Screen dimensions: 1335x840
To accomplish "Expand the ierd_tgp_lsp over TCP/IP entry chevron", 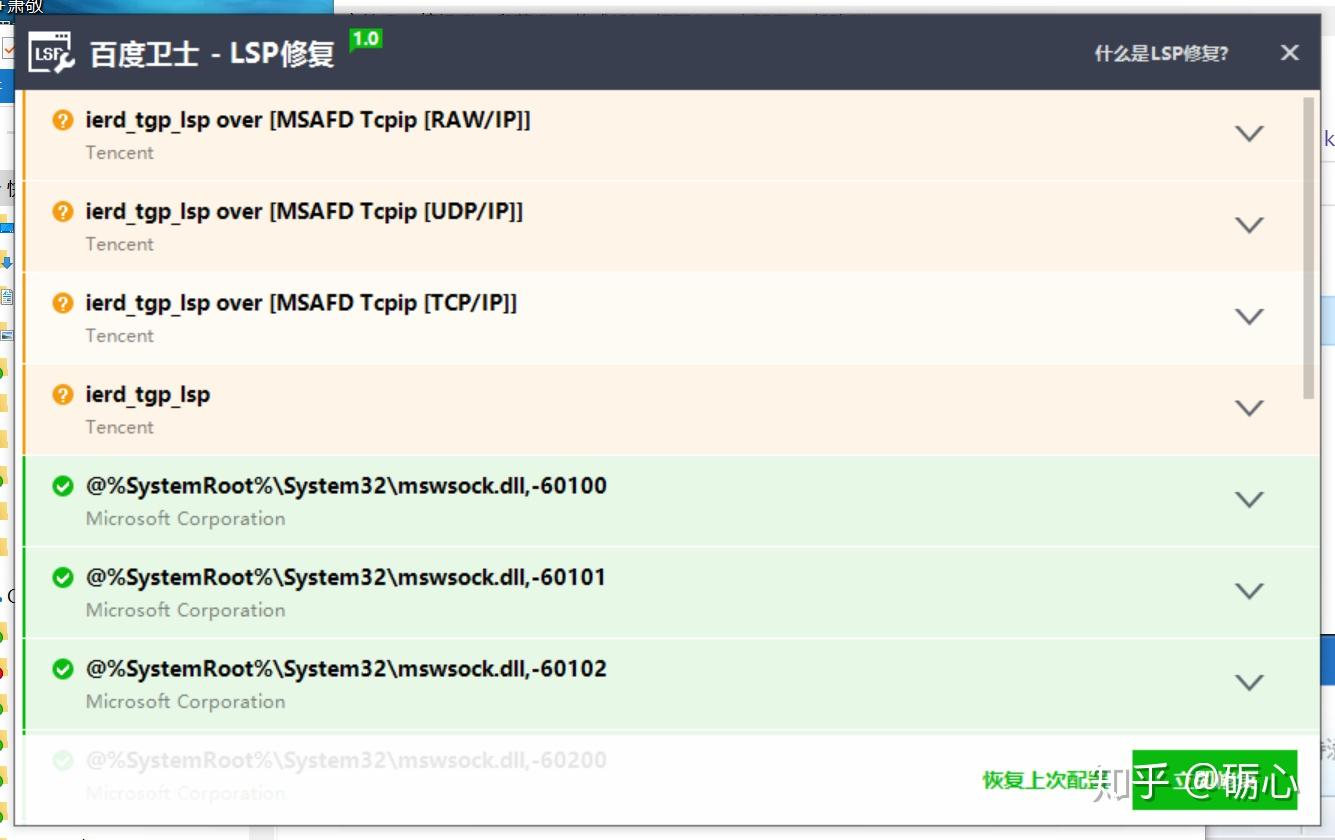I will [x=1250, y=316].
